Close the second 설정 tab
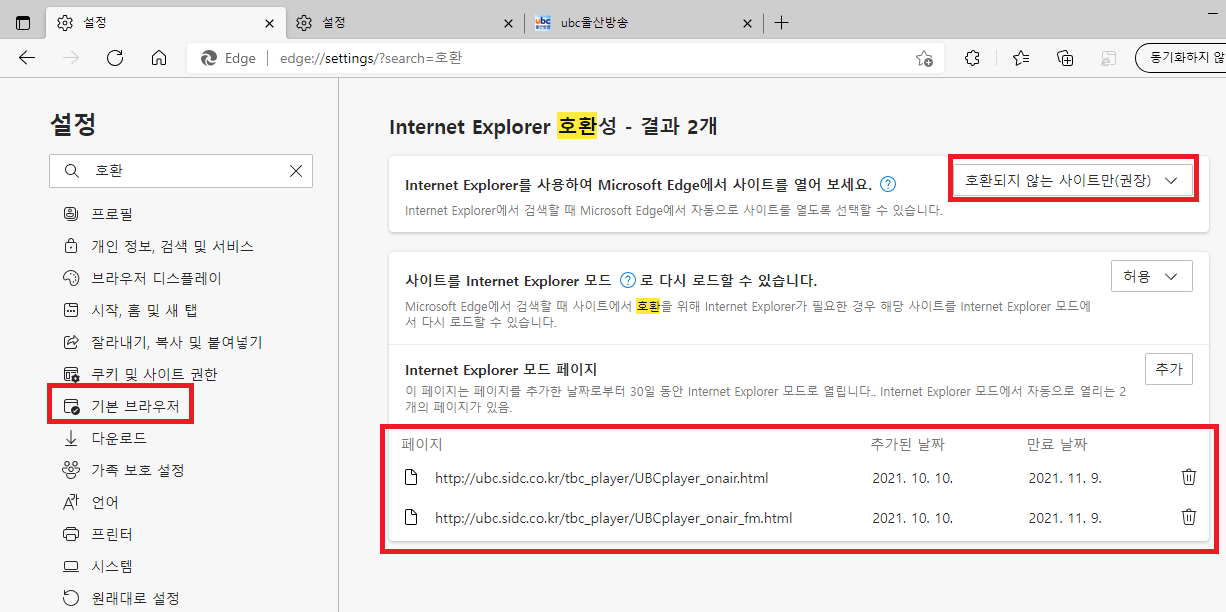 point(508,23)
